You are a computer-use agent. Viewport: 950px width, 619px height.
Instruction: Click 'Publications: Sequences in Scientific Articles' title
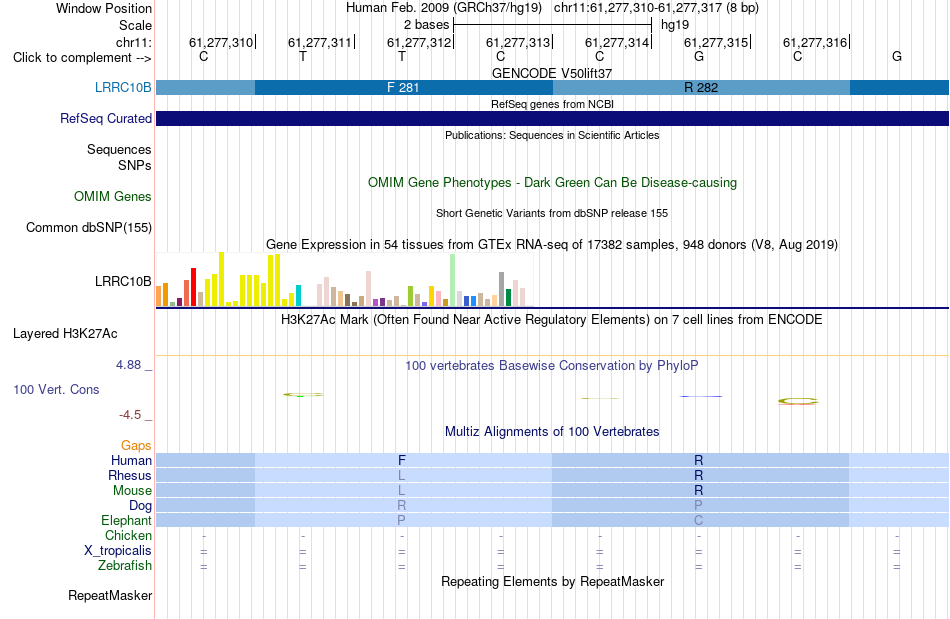click(552, 135)
